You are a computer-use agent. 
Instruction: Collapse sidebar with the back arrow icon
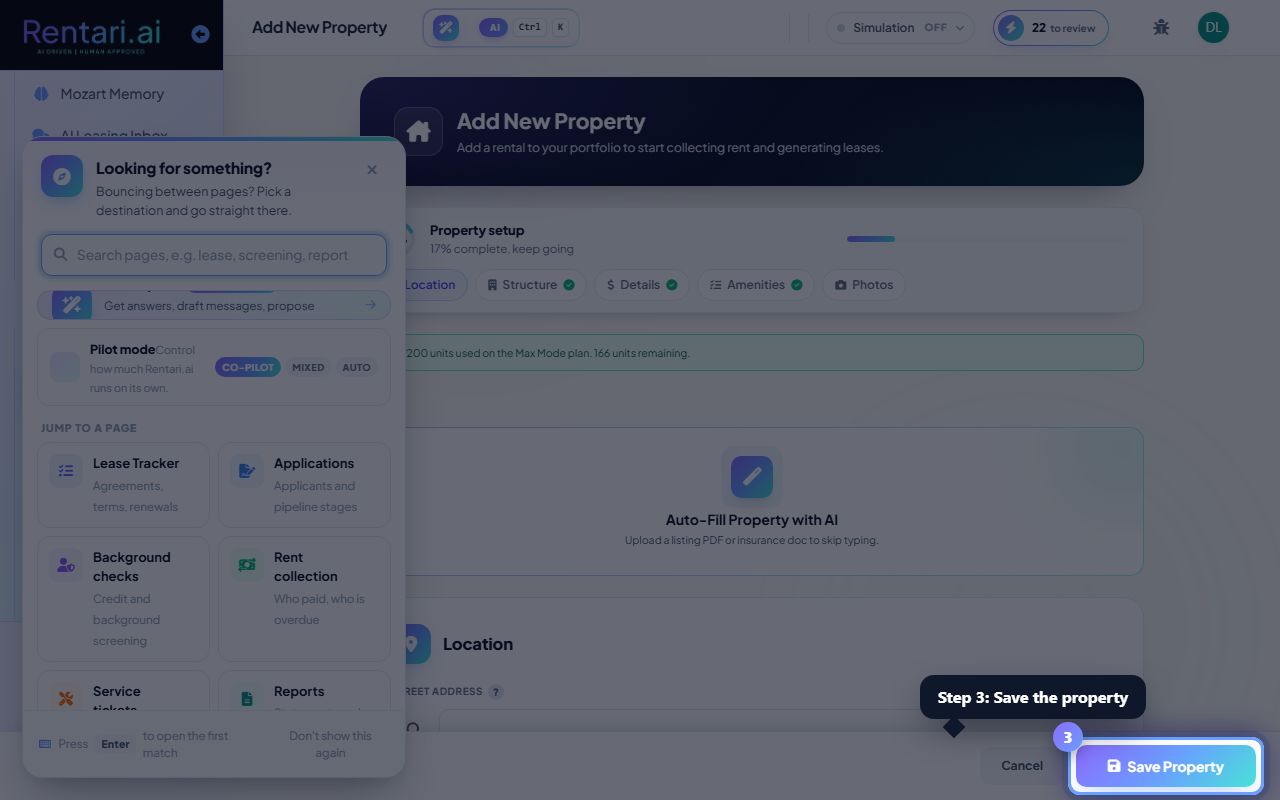pyautogui.click(x=200, y=34)
